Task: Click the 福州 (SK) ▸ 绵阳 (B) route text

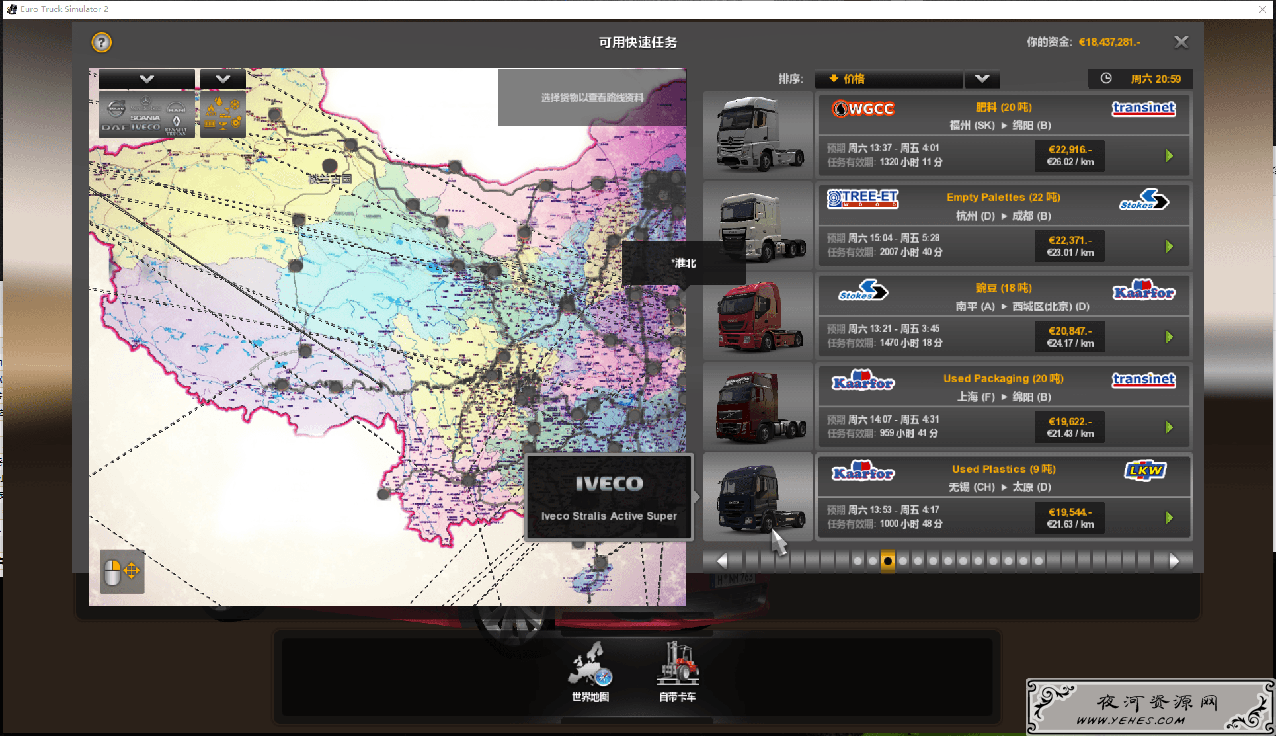Action: [1000, 125]
